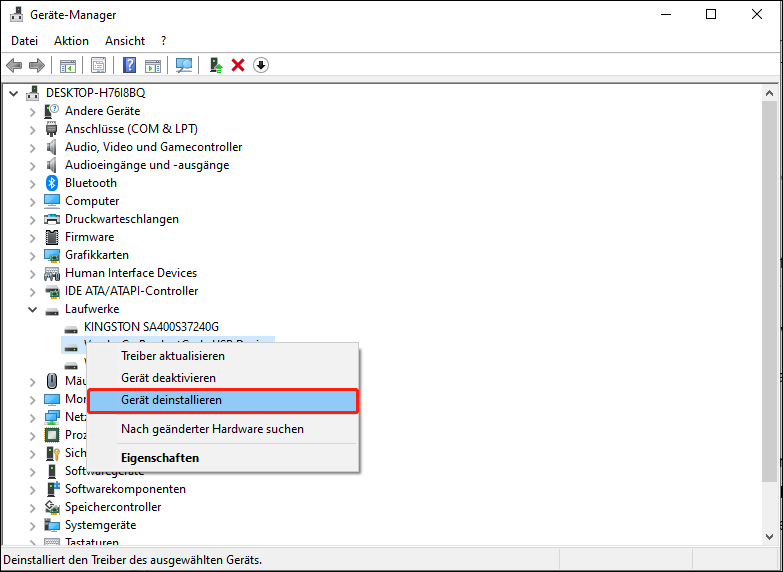
Task: Toggle the action pane toolbar icon
Action: tap(153, 65)
